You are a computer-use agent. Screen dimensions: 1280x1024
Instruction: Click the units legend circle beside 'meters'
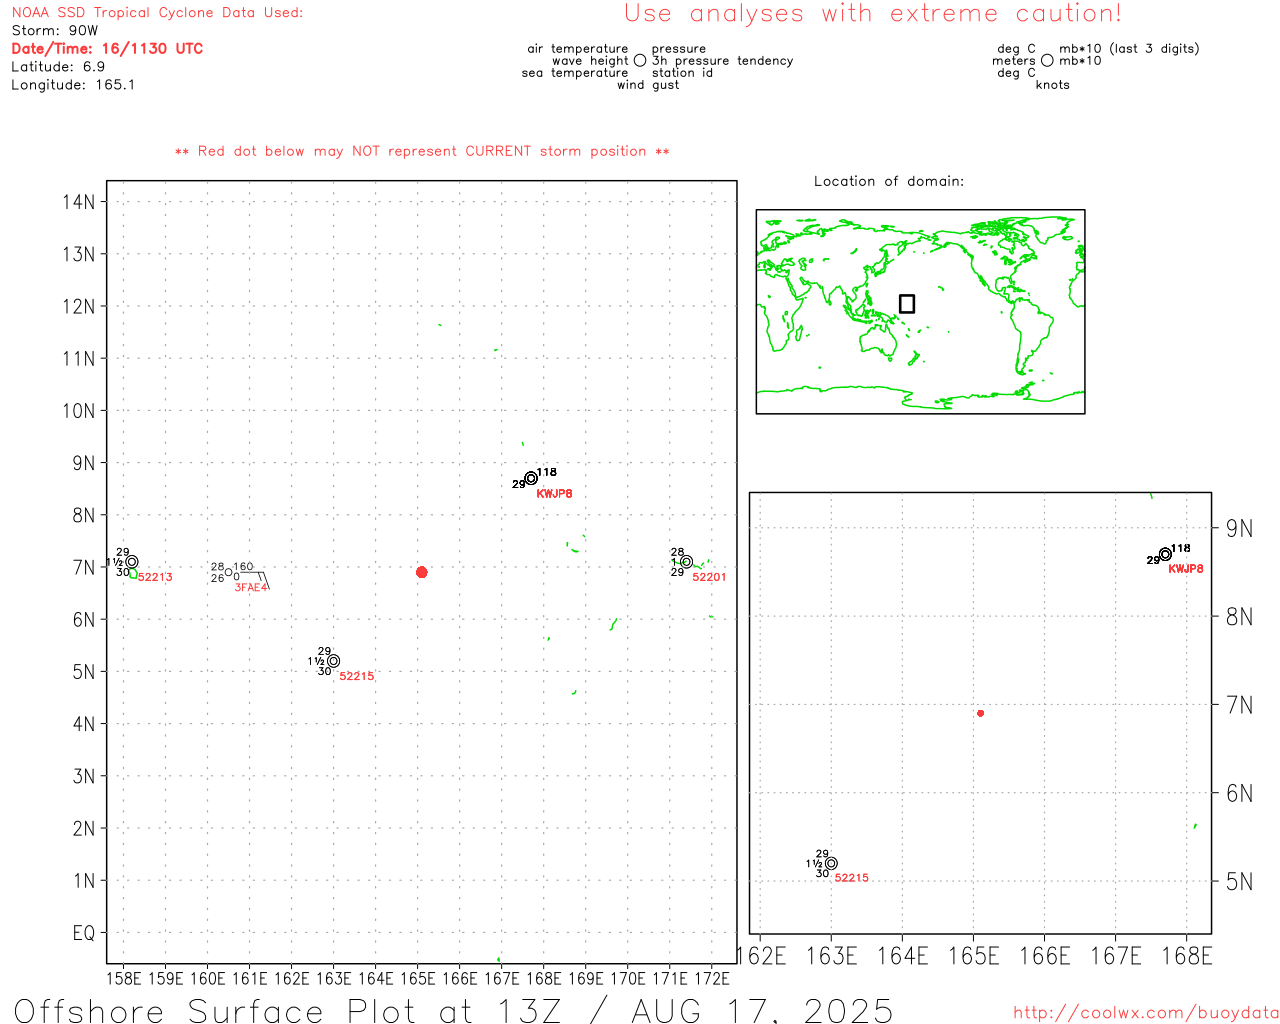click(x=1047, y=60)
